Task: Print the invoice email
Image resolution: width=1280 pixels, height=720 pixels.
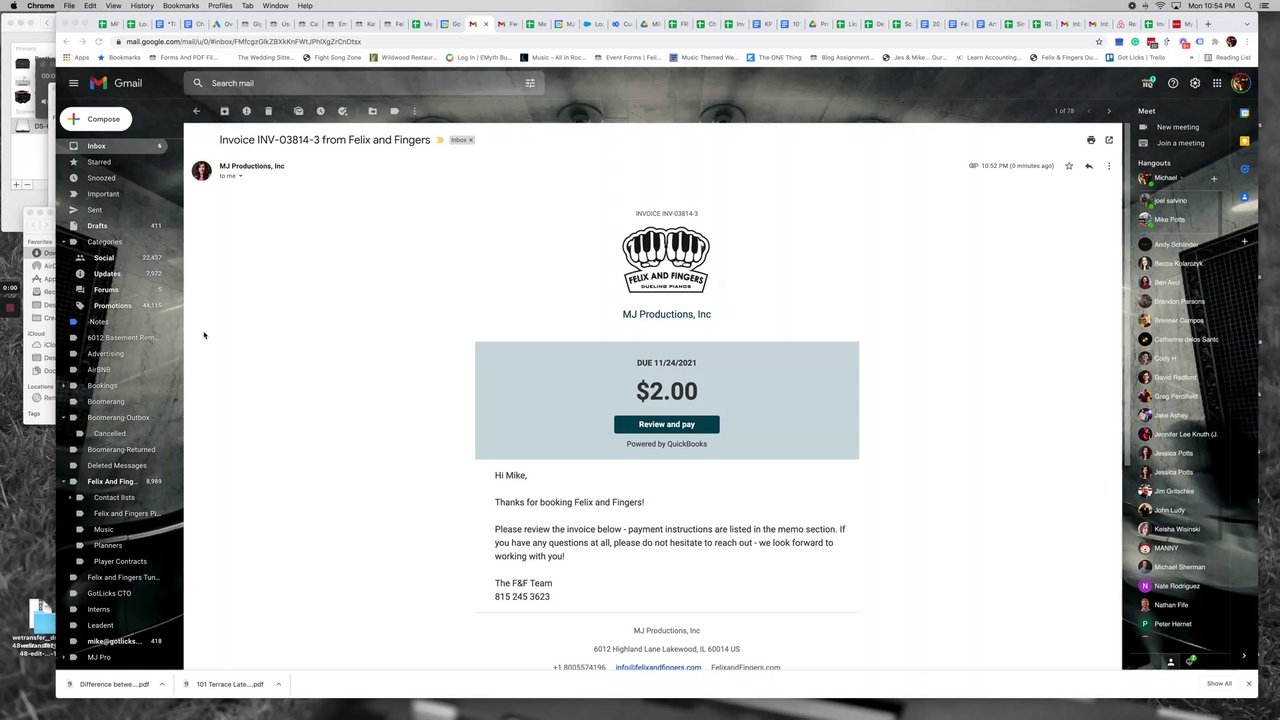Action: click(x=1091, y=140)
